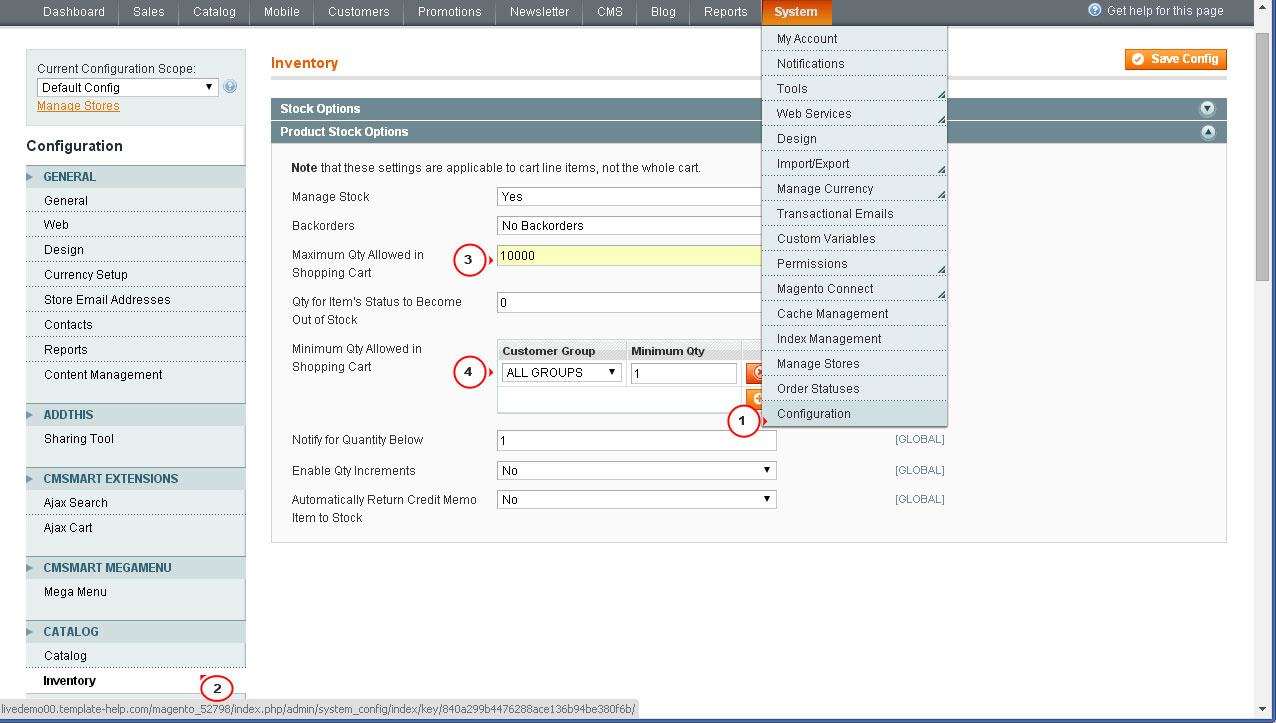The width and height of the screenshot is (1276, 723).
Task: Select Configuration from System menu
Action: point(854,414)
